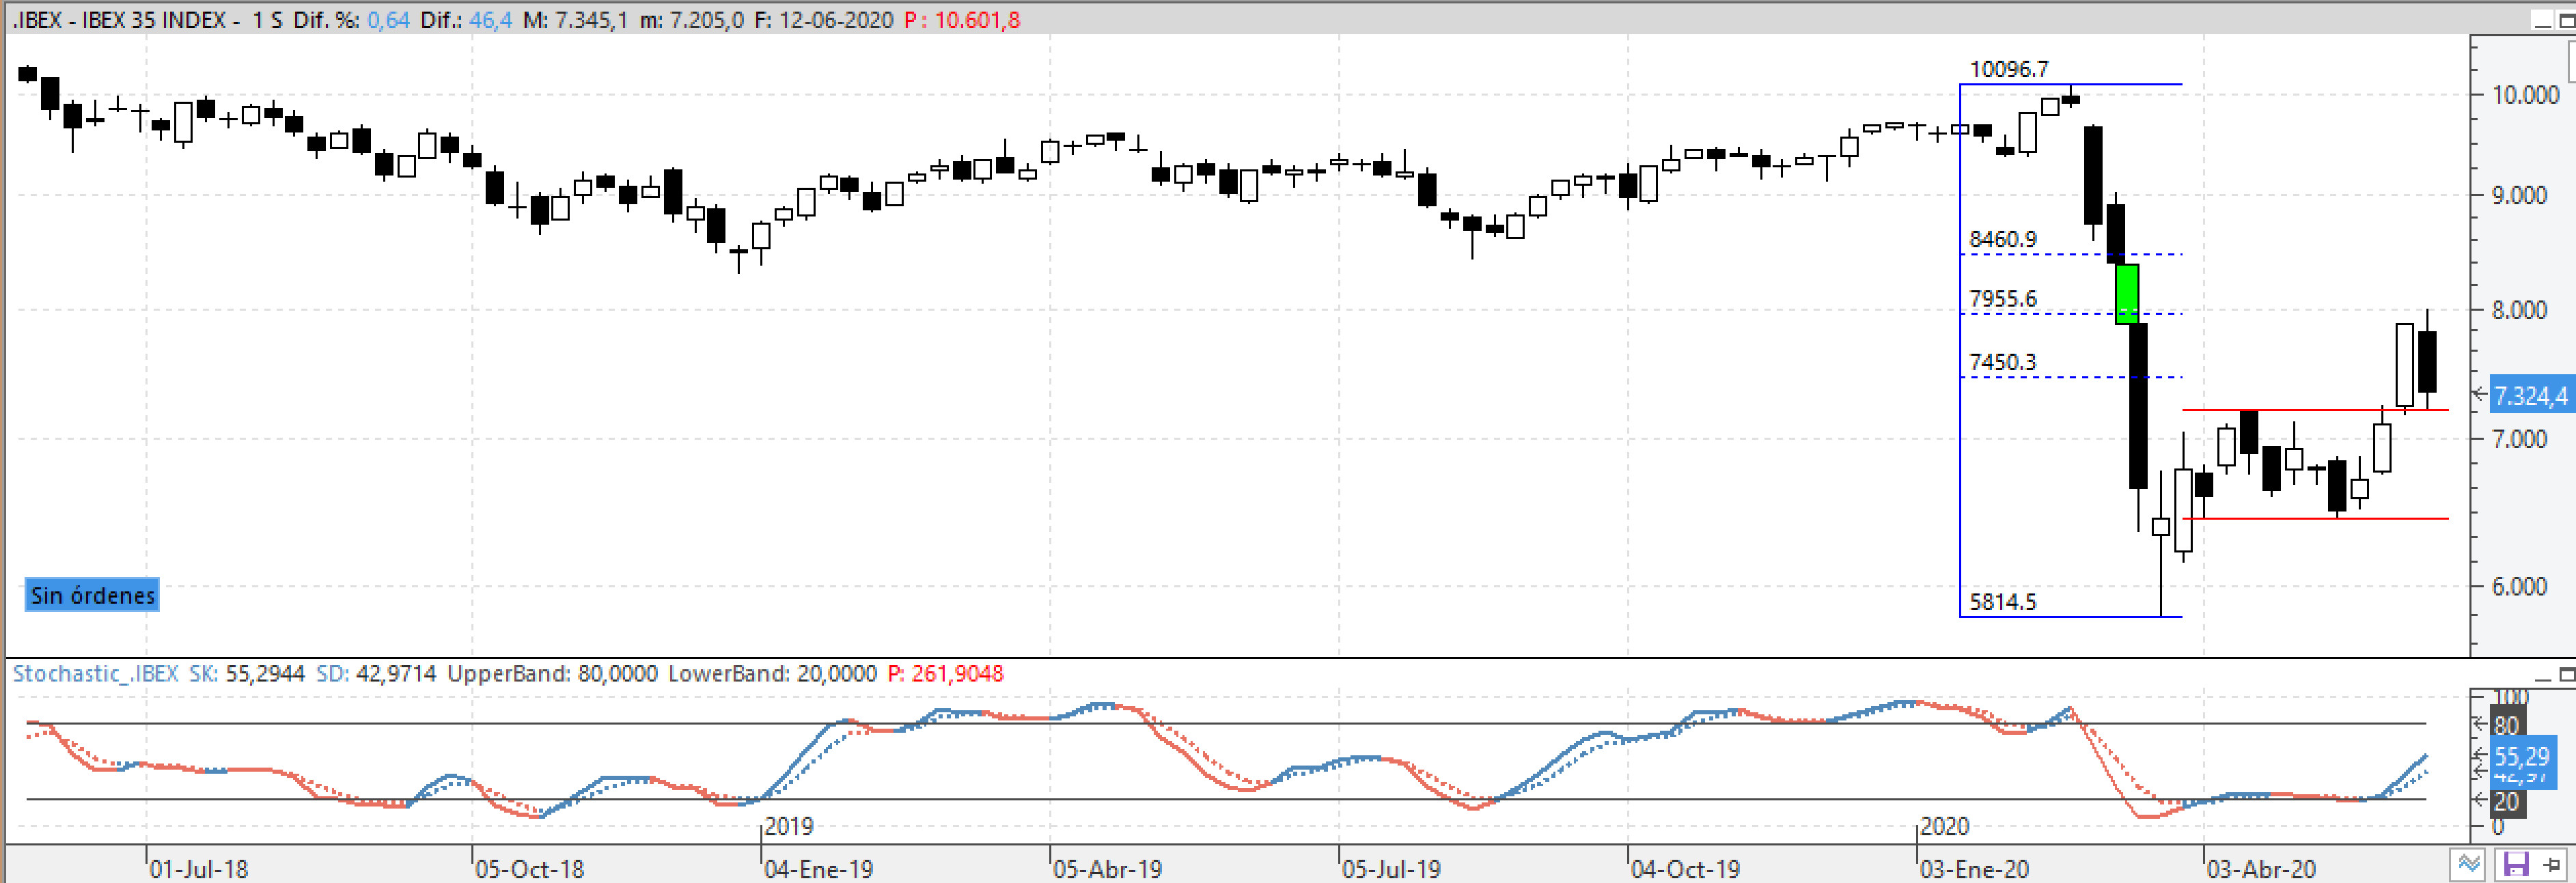The height and width of the screenshot is (883, 2576).
Task: Click the blue 55,29 stochastic value tag
Action: [2522, 756]
